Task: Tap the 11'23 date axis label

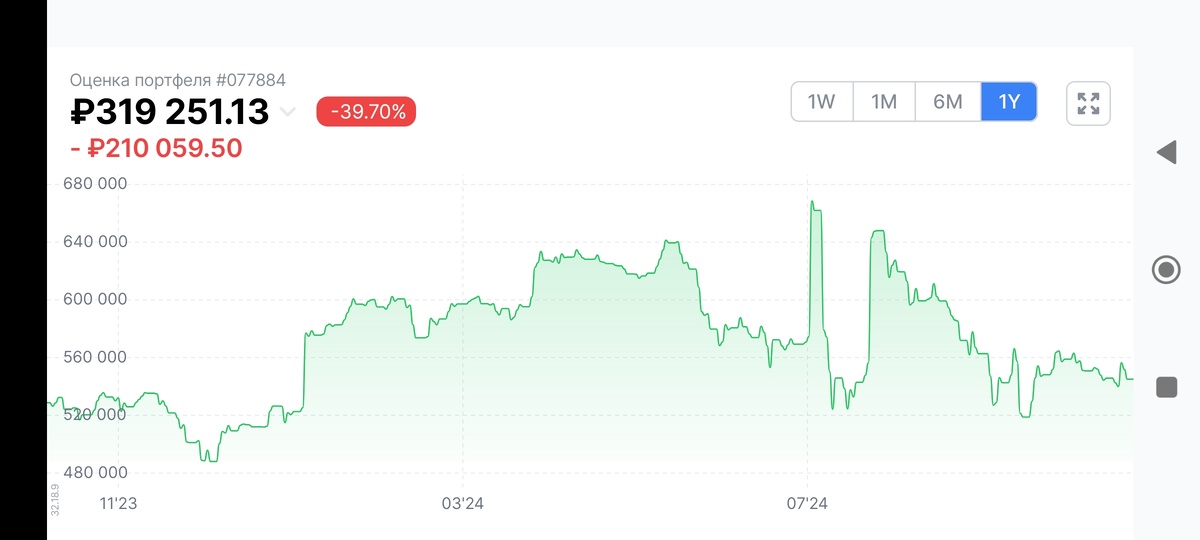Action: (x=118, y=503)
